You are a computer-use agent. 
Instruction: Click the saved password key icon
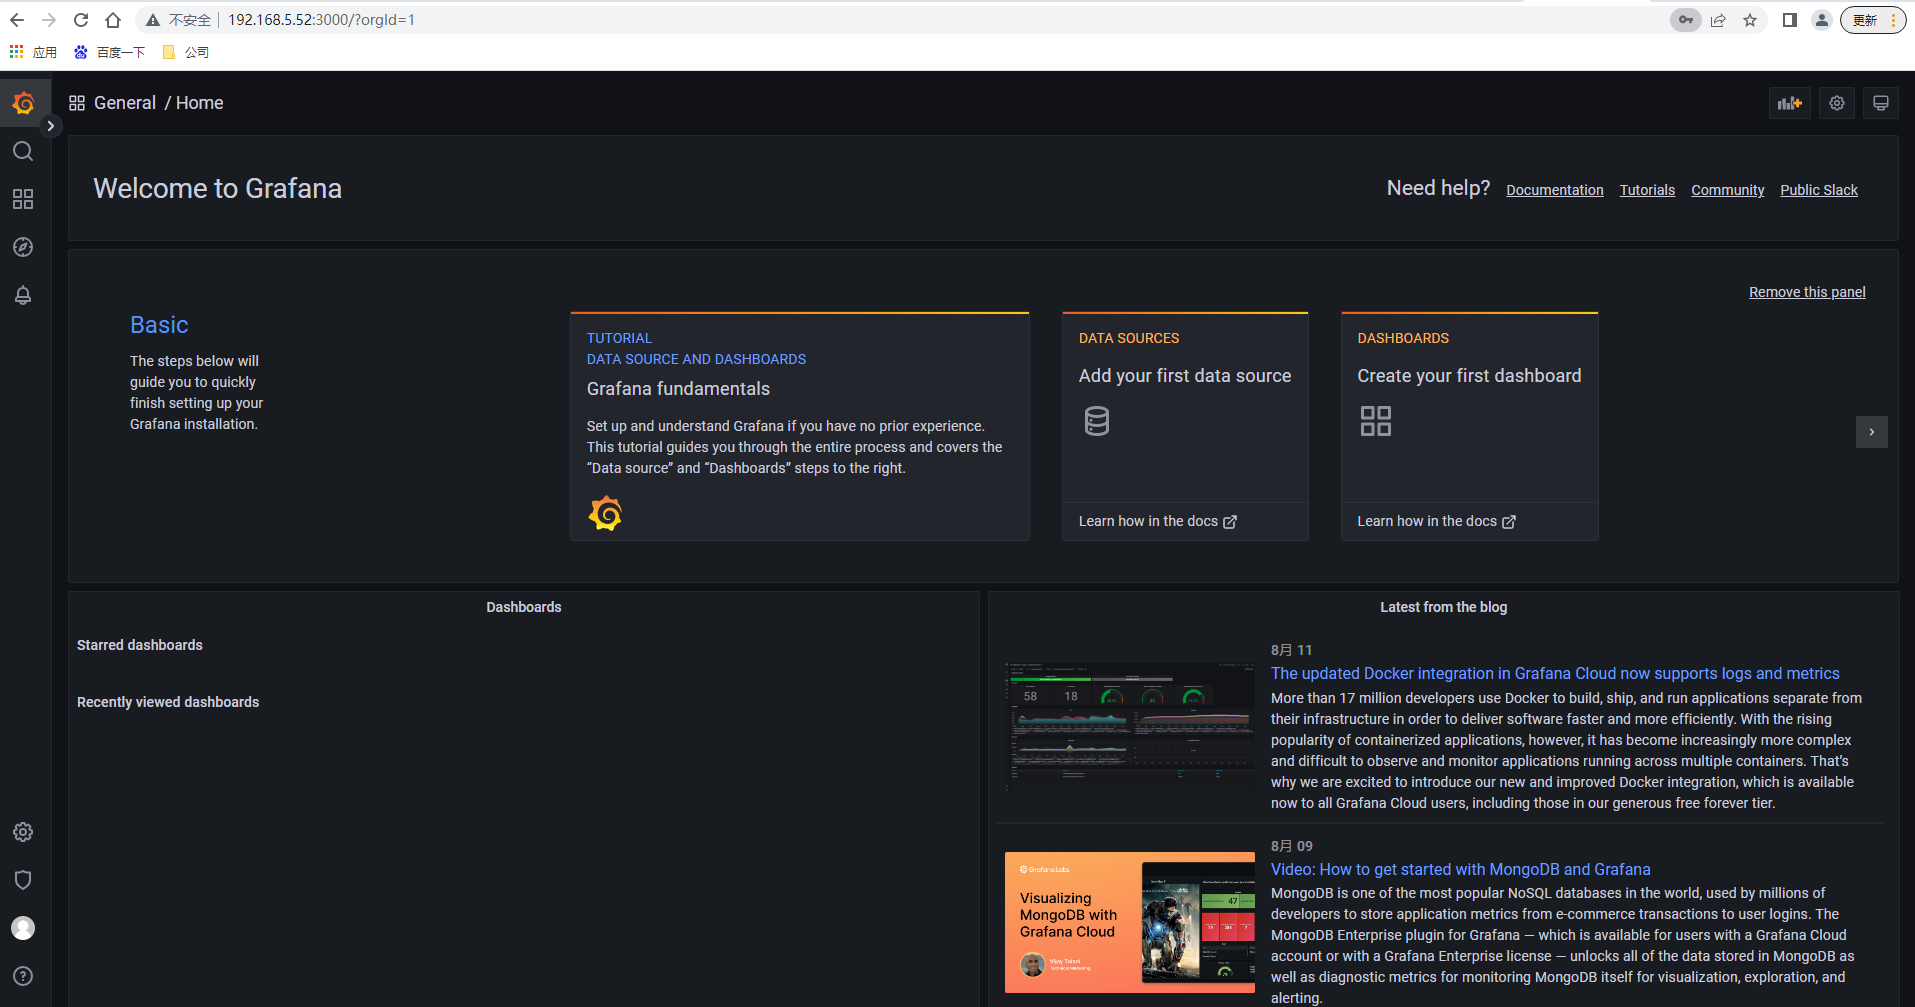coord(1686,20)
